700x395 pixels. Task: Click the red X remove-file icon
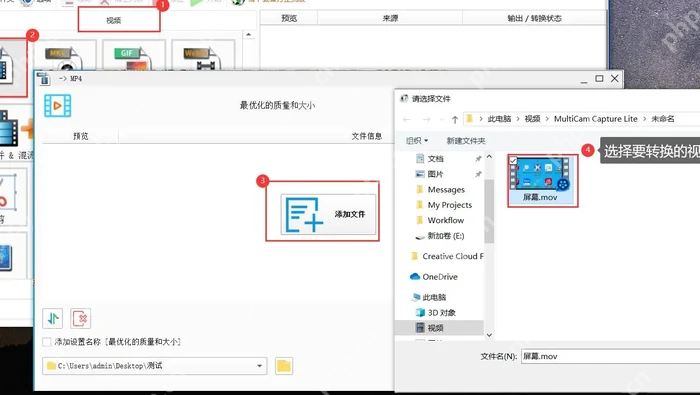coord(80,318)
